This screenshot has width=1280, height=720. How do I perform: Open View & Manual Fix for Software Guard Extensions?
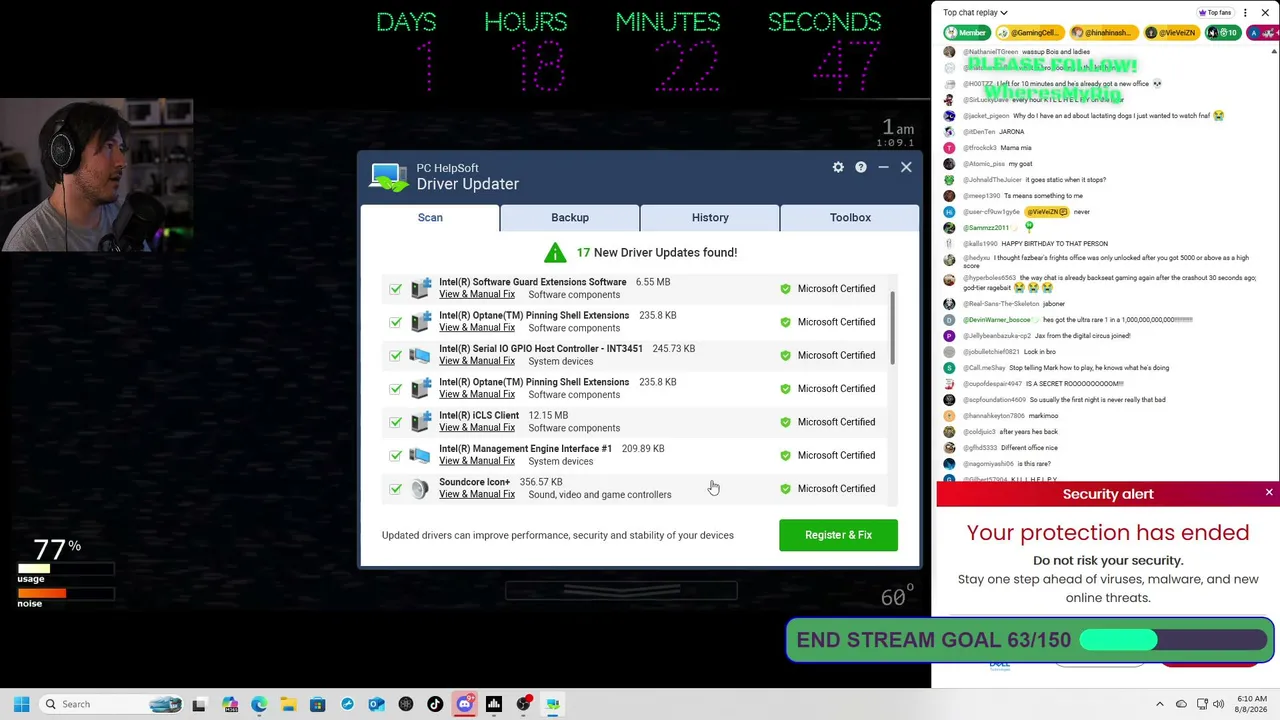tap(477, 294)
